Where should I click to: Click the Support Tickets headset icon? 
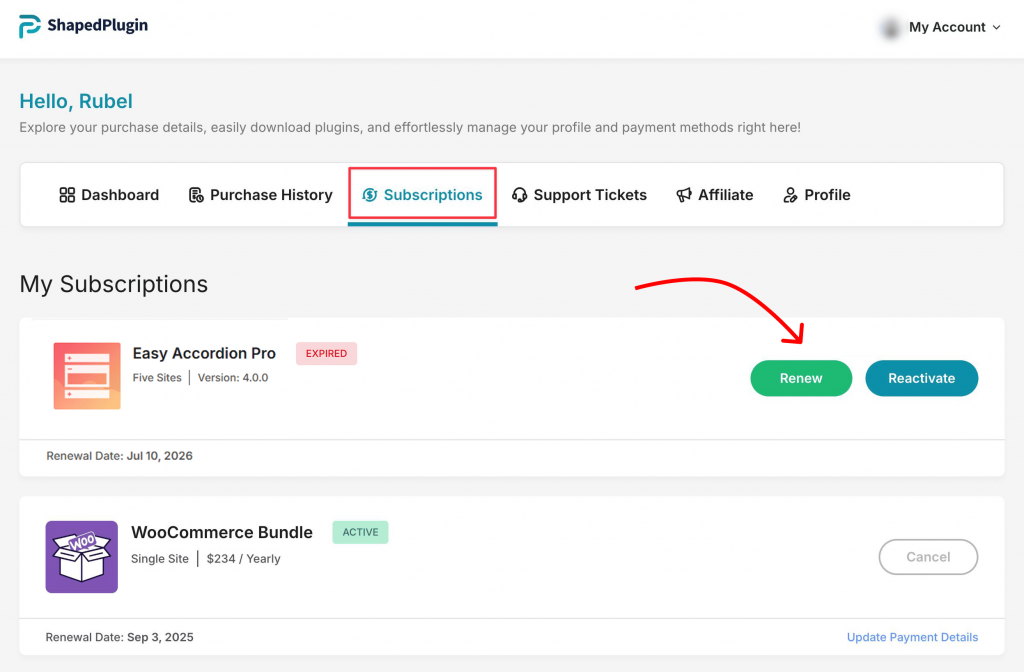[520, 195]
